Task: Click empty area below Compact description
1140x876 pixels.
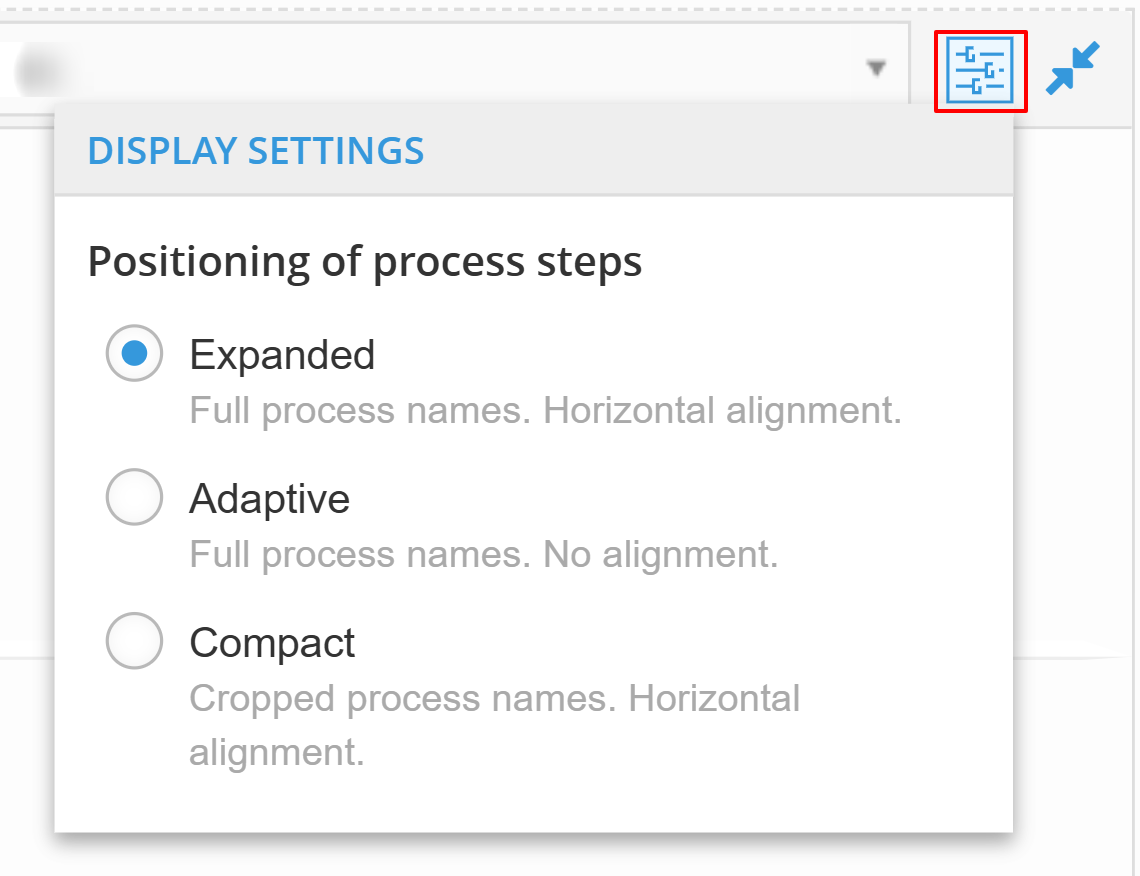Action: click(x=534, y=800)
